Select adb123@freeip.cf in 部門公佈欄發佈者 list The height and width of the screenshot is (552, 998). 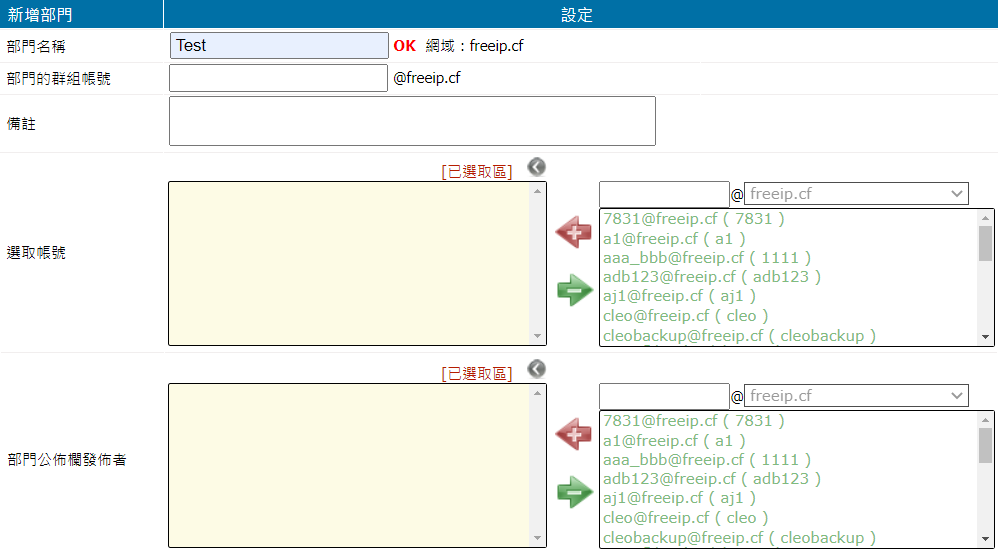711,479
